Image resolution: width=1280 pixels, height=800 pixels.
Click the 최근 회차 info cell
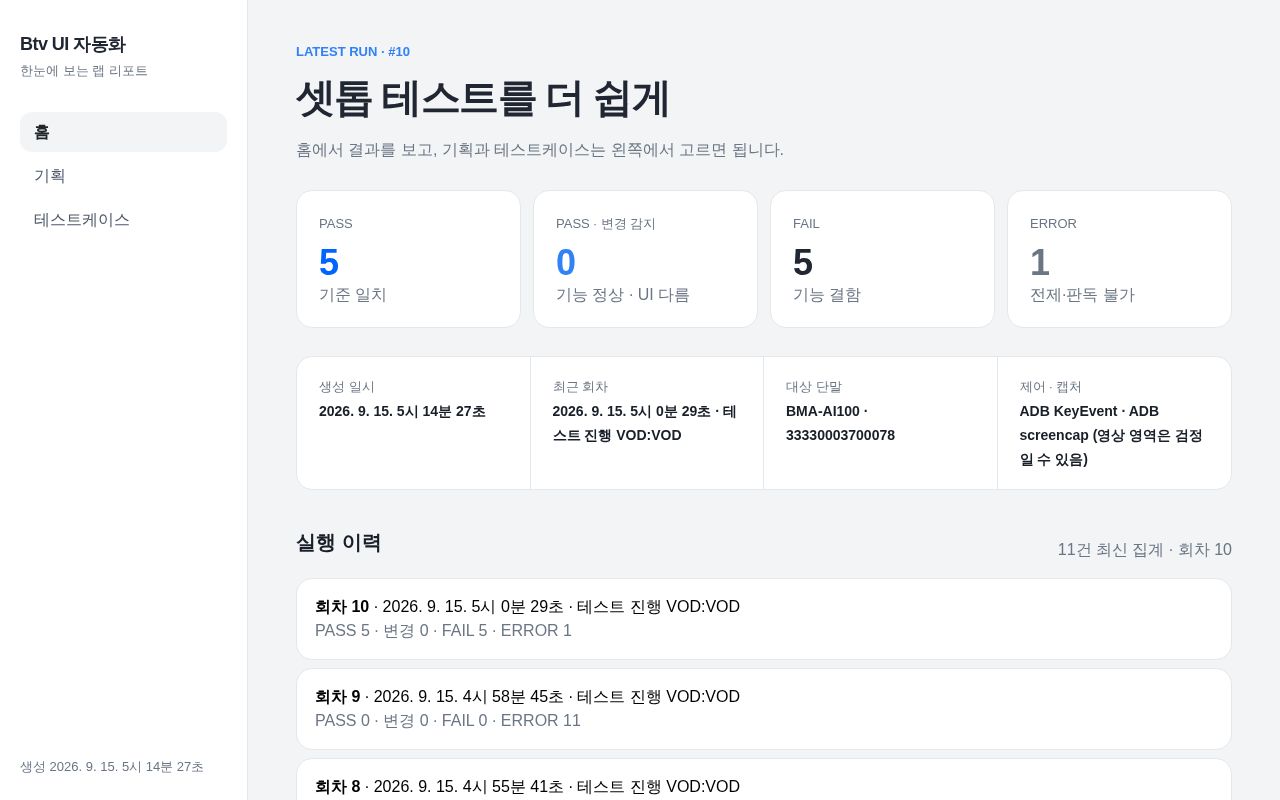(x=647, y=423)
